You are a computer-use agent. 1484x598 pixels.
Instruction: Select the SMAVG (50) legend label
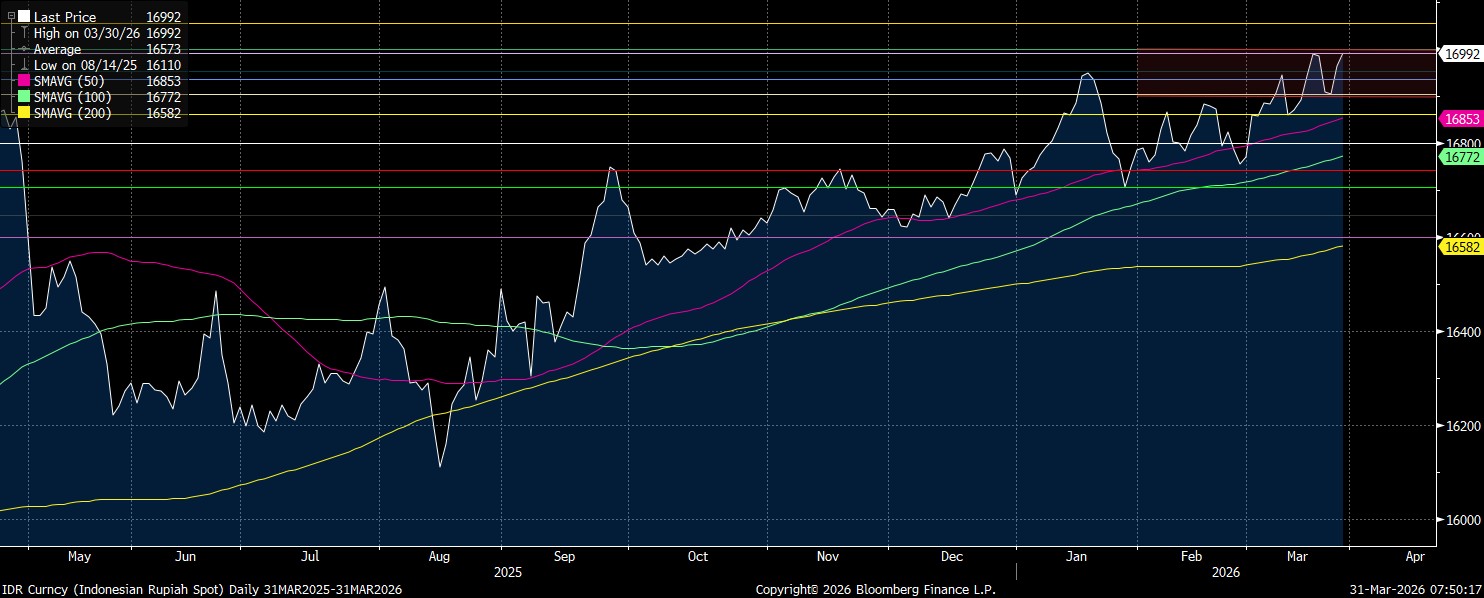(x=72, y=81)
